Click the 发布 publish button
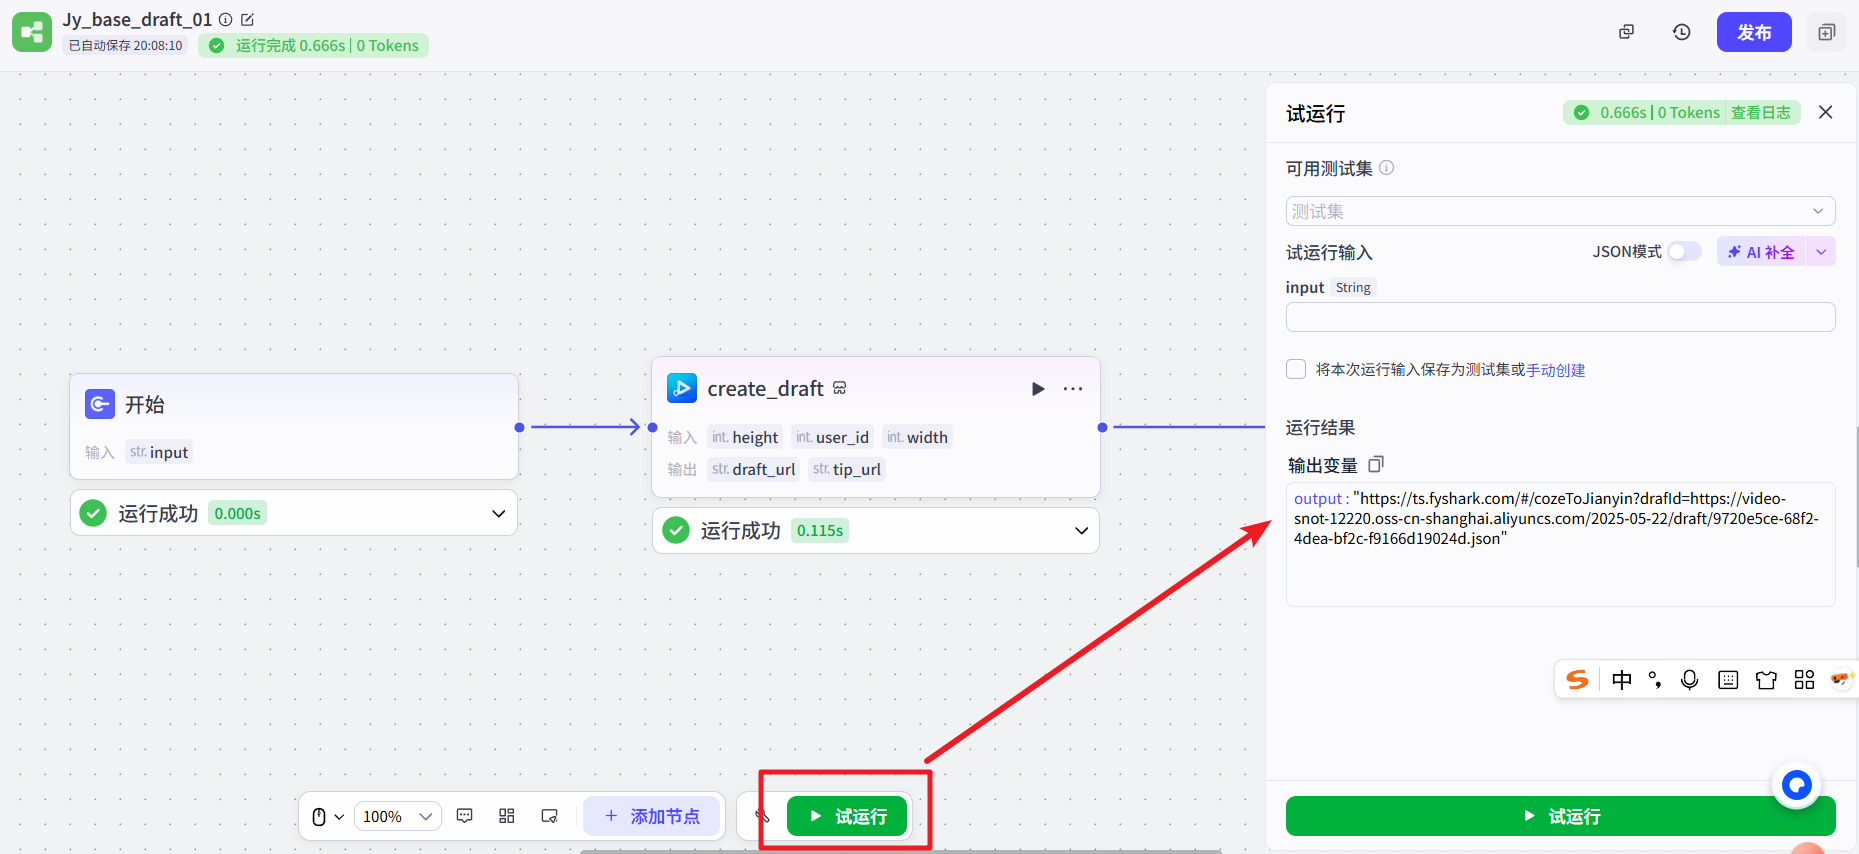This screenshot has width=1859, height=854. click(1753, 32)
